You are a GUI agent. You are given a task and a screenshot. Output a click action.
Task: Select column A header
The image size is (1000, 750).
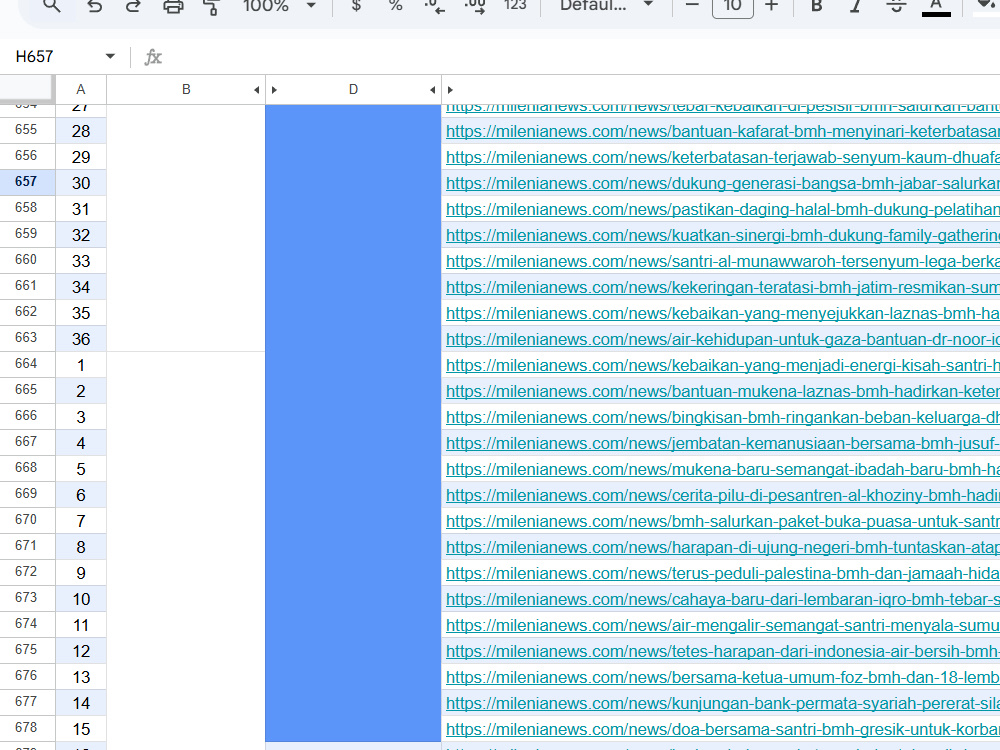point(80,89)
